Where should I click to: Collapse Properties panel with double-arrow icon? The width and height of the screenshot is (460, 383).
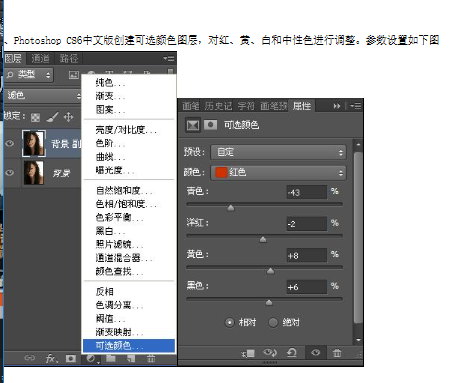click(x=337, y=106)
